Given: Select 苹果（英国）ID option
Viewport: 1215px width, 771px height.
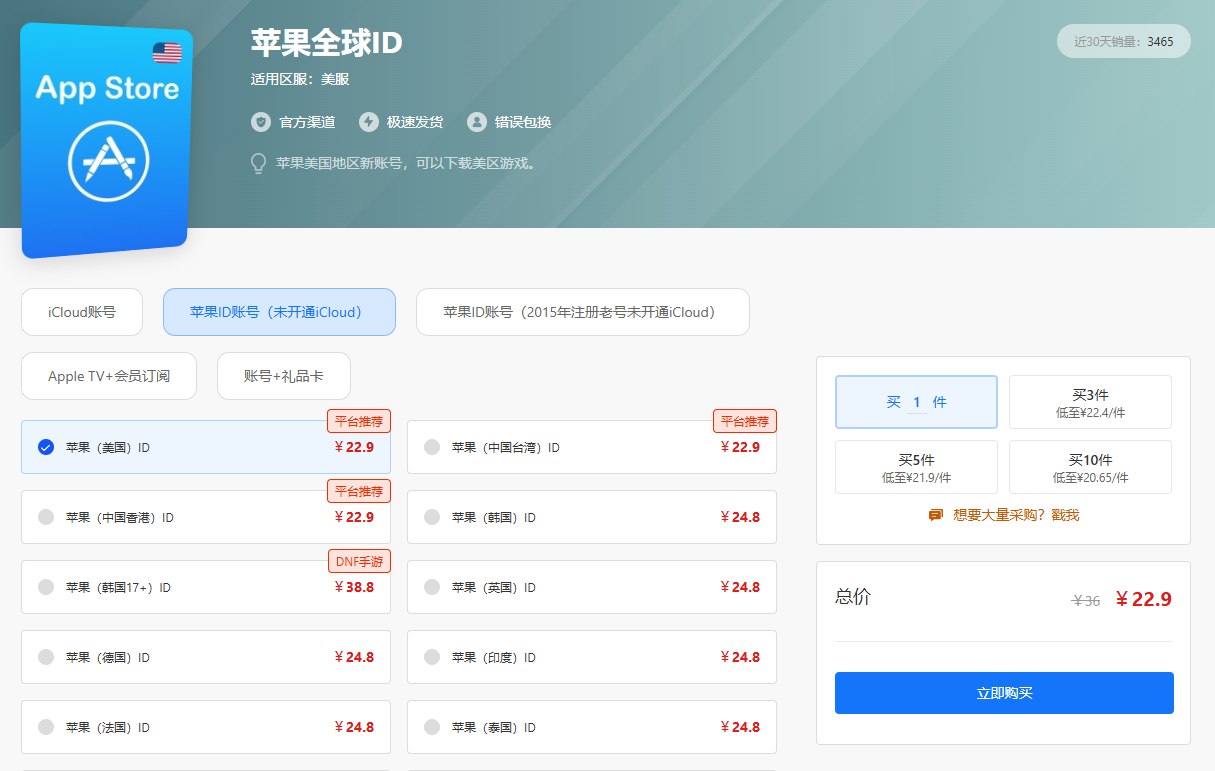Looking at the screenshot, I should (x=592, y=587).
